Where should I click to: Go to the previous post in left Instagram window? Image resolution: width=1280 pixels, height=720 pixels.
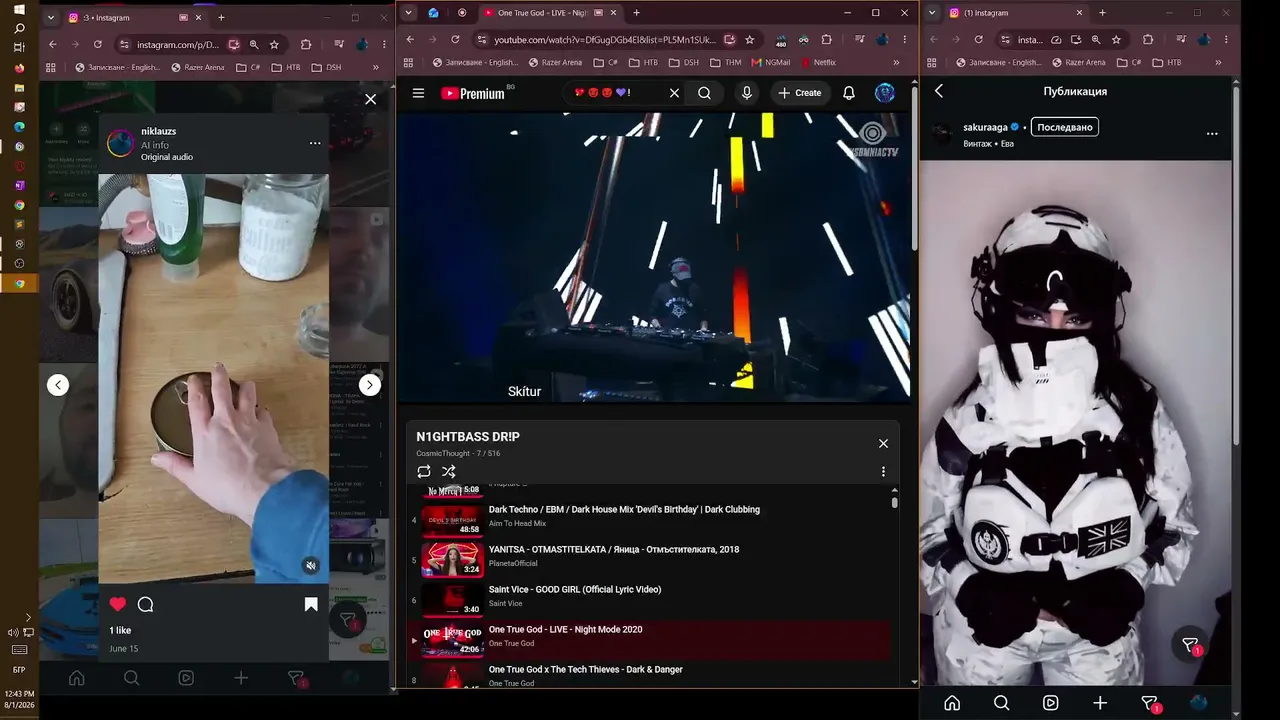point(58,385)
